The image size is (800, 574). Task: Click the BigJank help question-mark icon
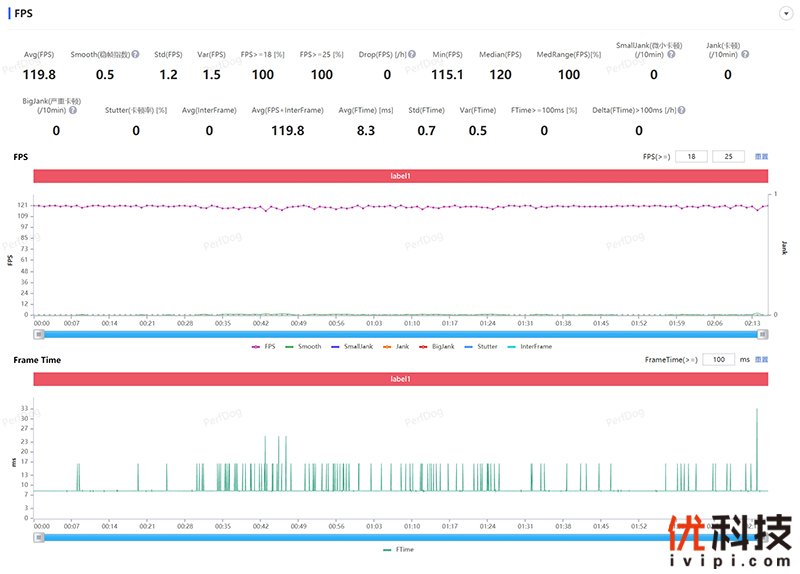pos(73,110)
